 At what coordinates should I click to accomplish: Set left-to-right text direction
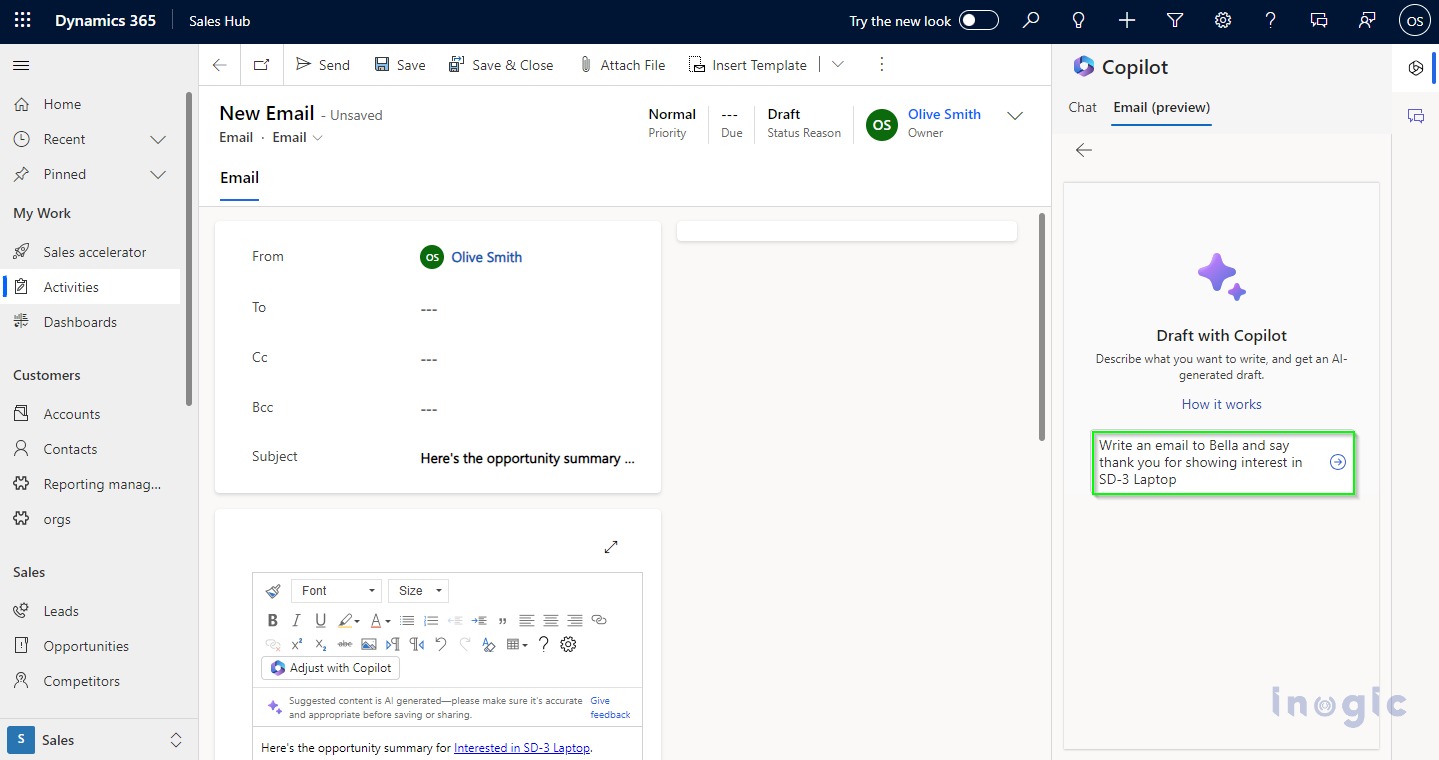(x=393, y=645)
